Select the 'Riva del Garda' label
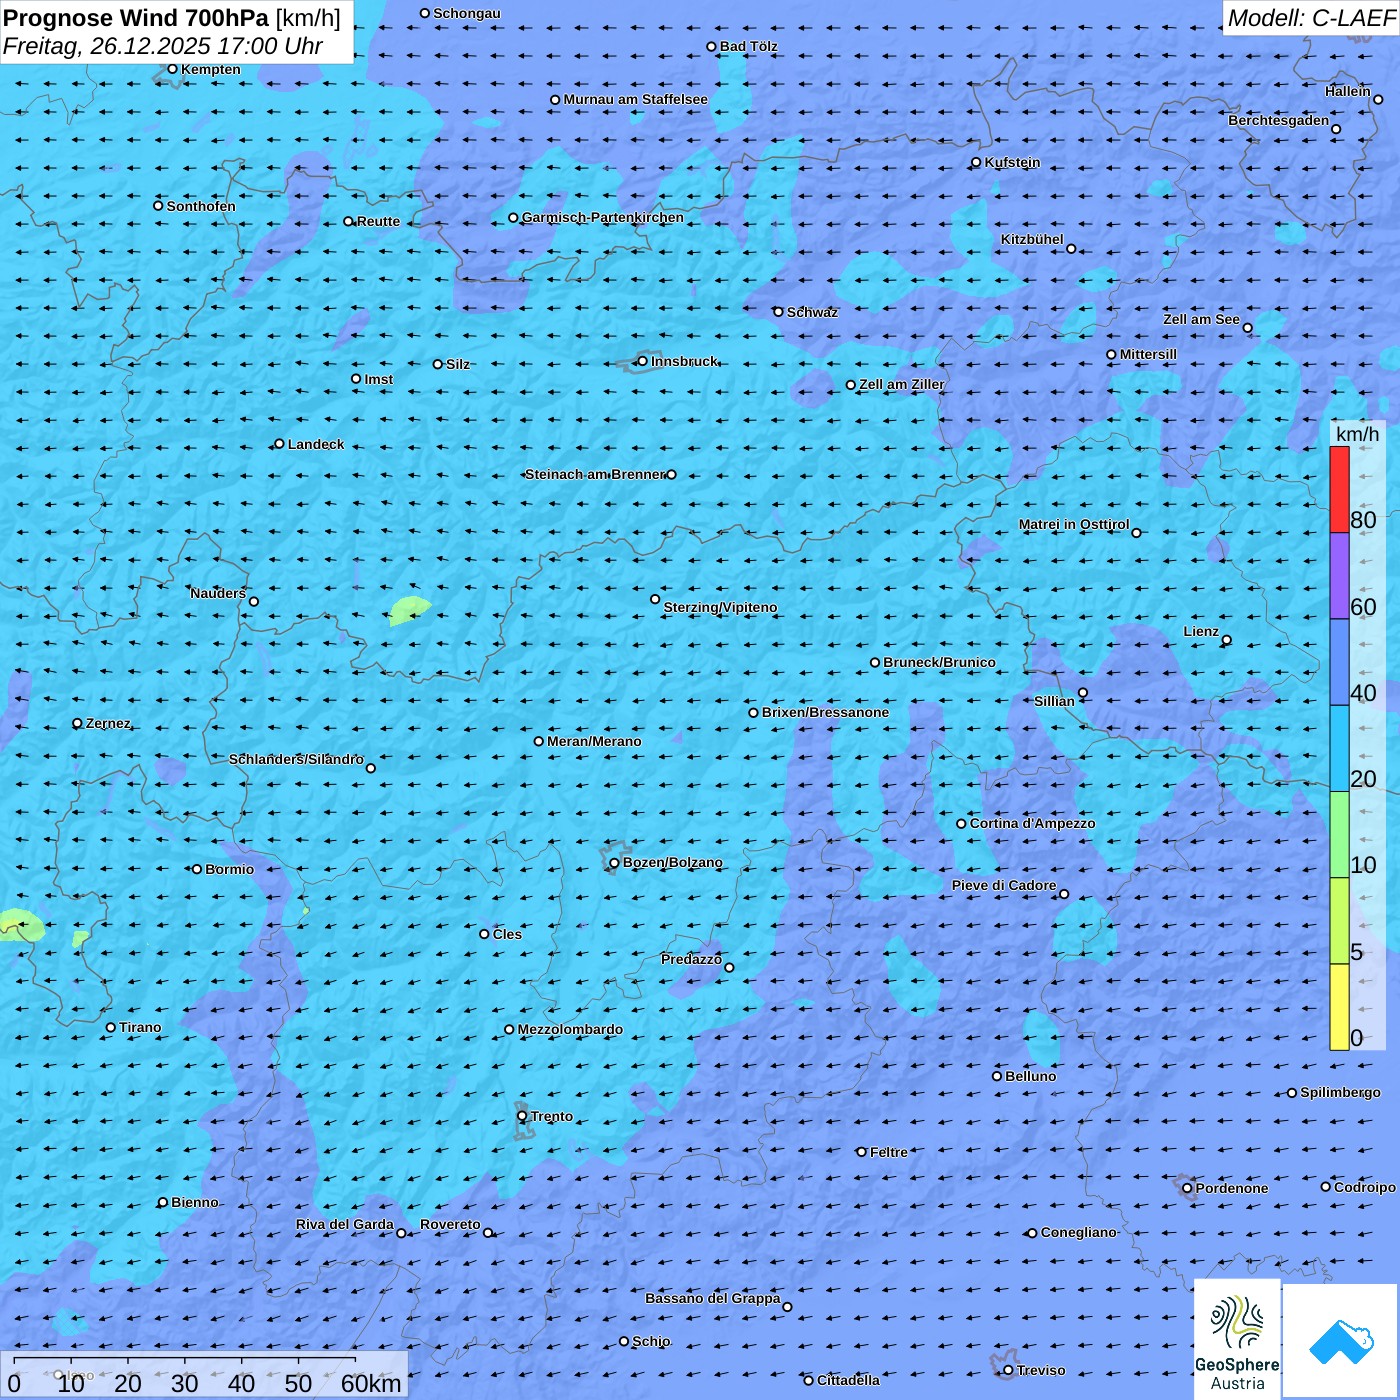The image size is (1400, 1400). tap(345, 1224)
